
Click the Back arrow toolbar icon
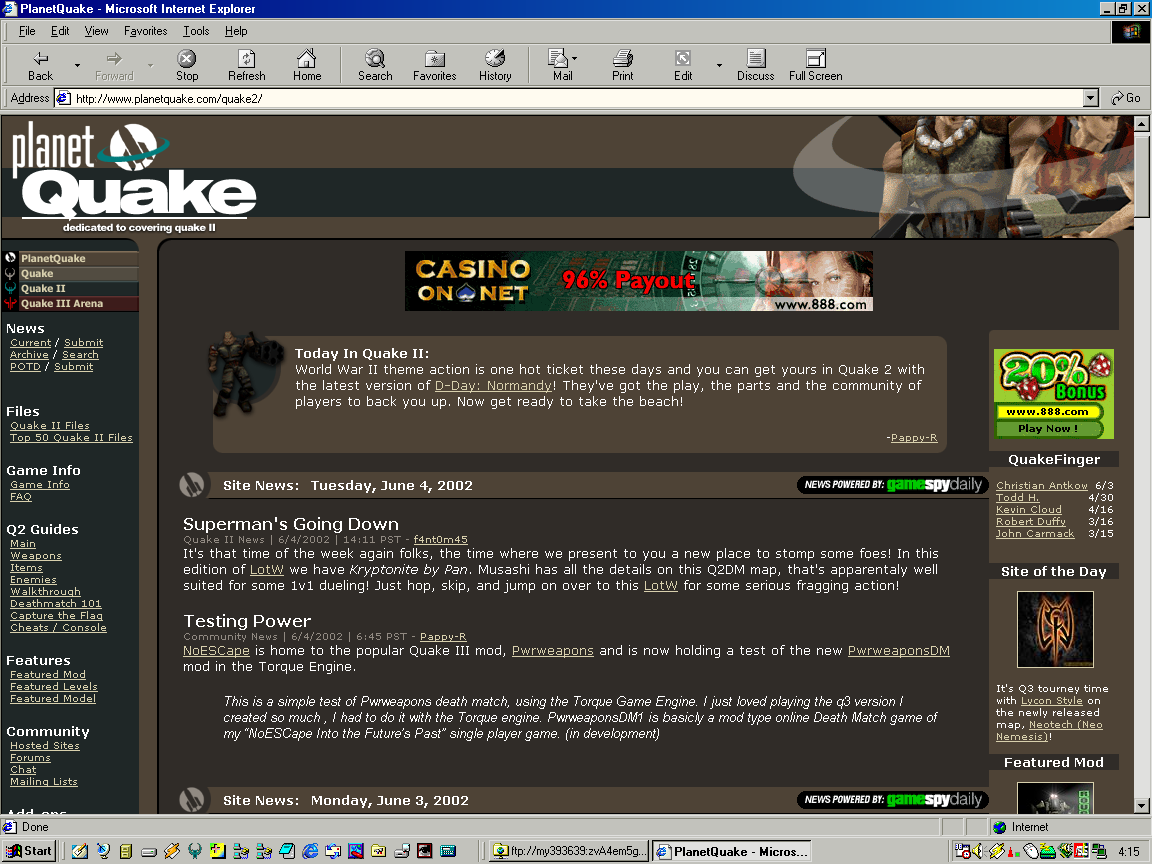[x=41, y=59]
